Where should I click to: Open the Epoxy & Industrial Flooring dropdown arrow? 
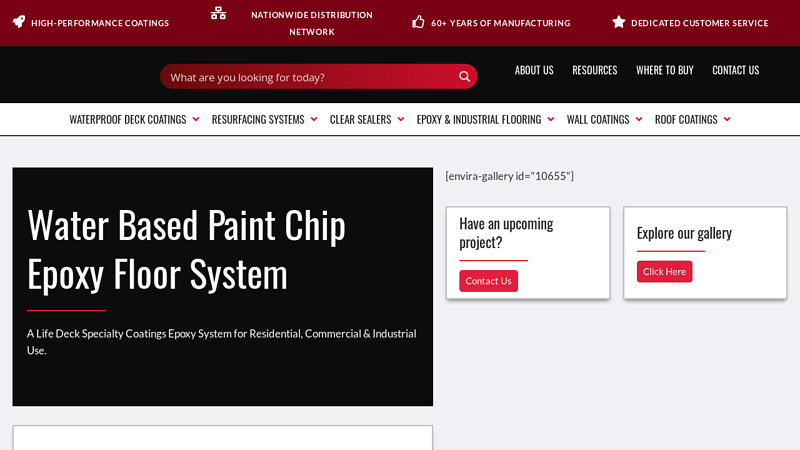pos(551,119)
